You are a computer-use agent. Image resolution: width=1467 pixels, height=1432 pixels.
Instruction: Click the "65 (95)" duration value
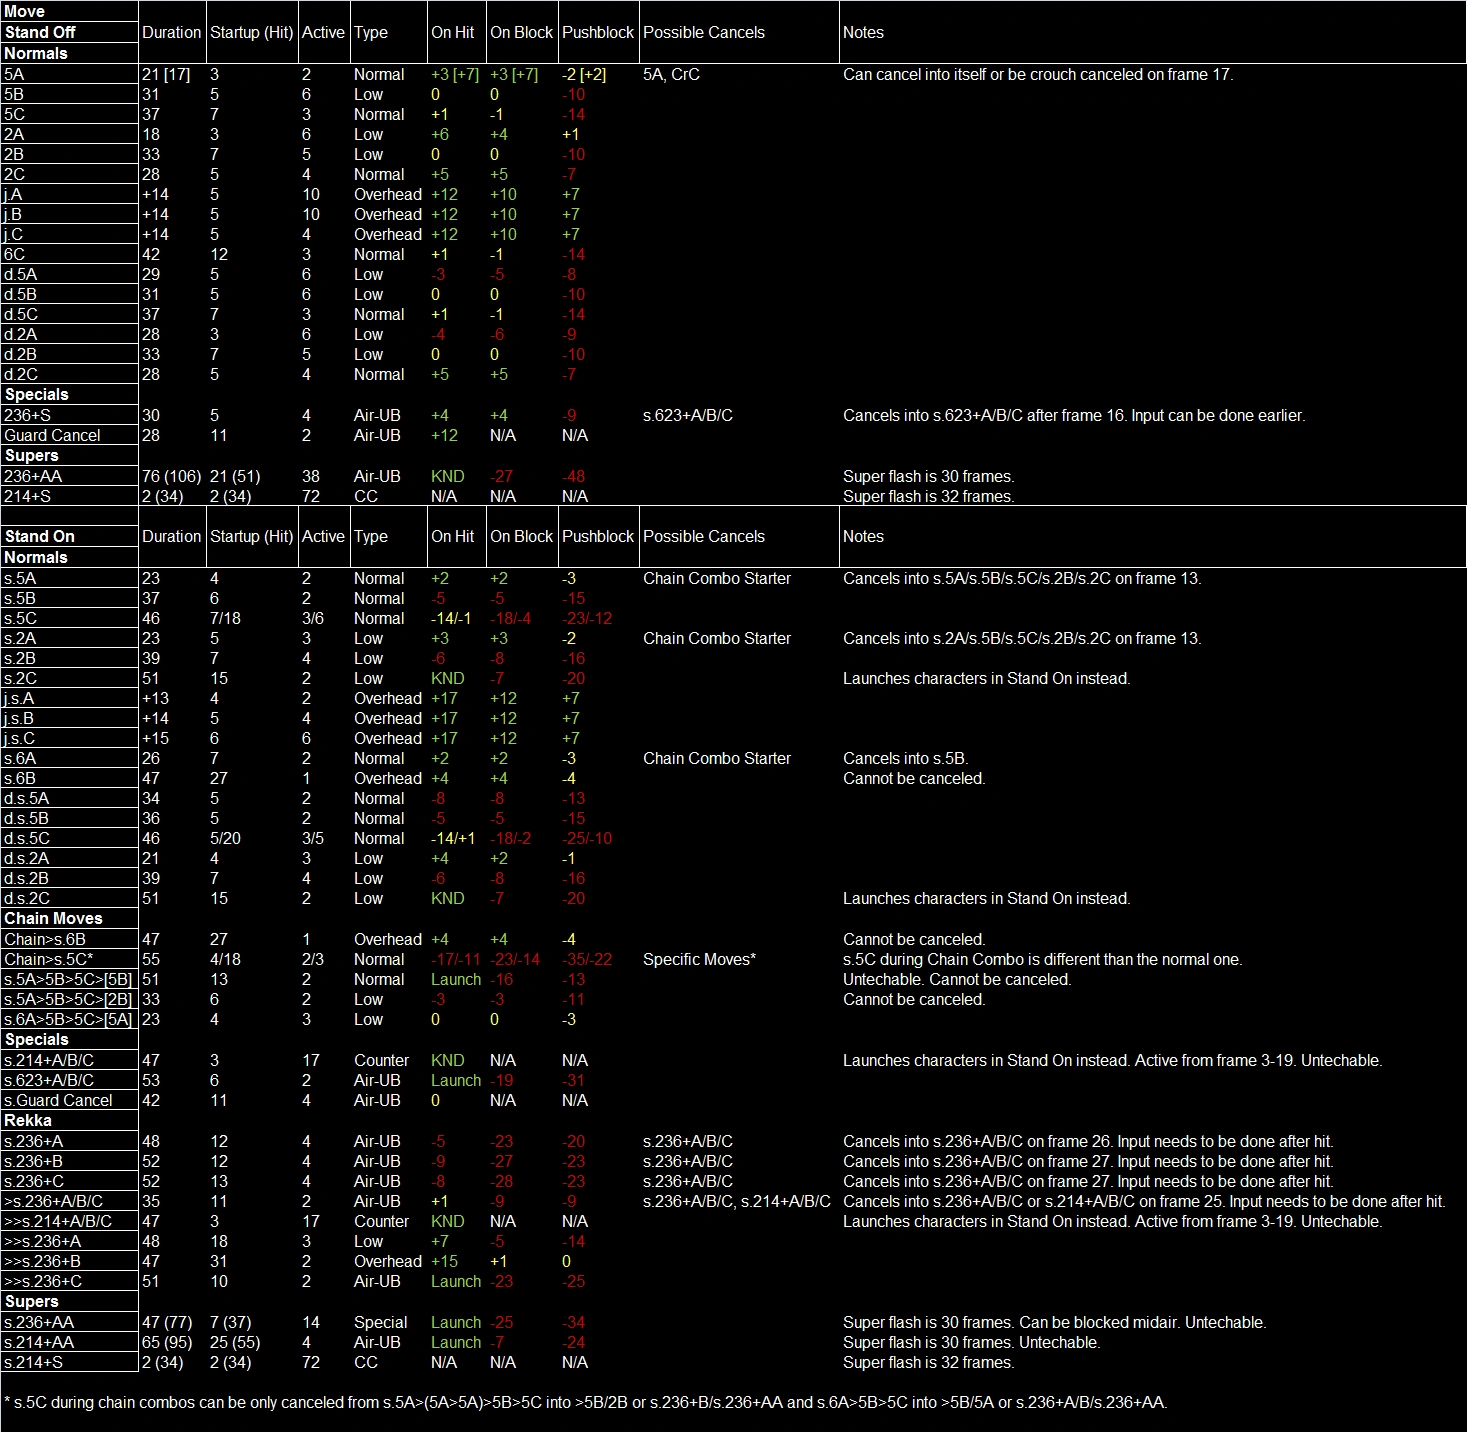pyautogui.click(x=167, y=1342)
